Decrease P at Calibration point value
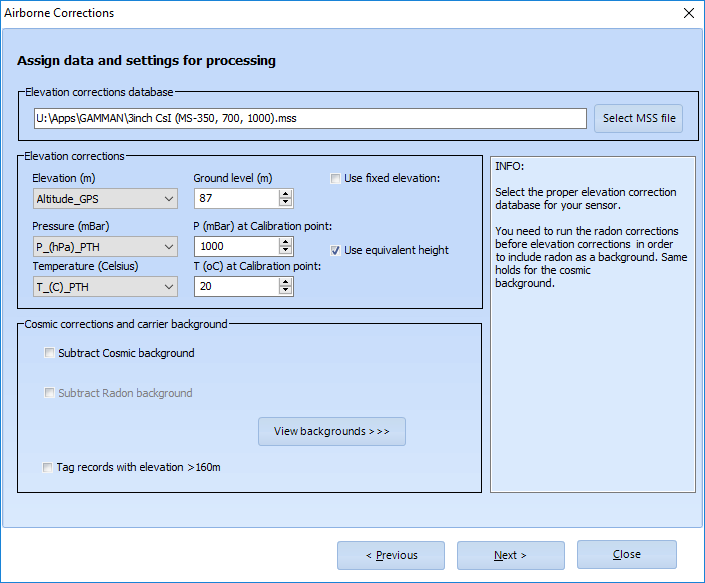 pos(286,251)
